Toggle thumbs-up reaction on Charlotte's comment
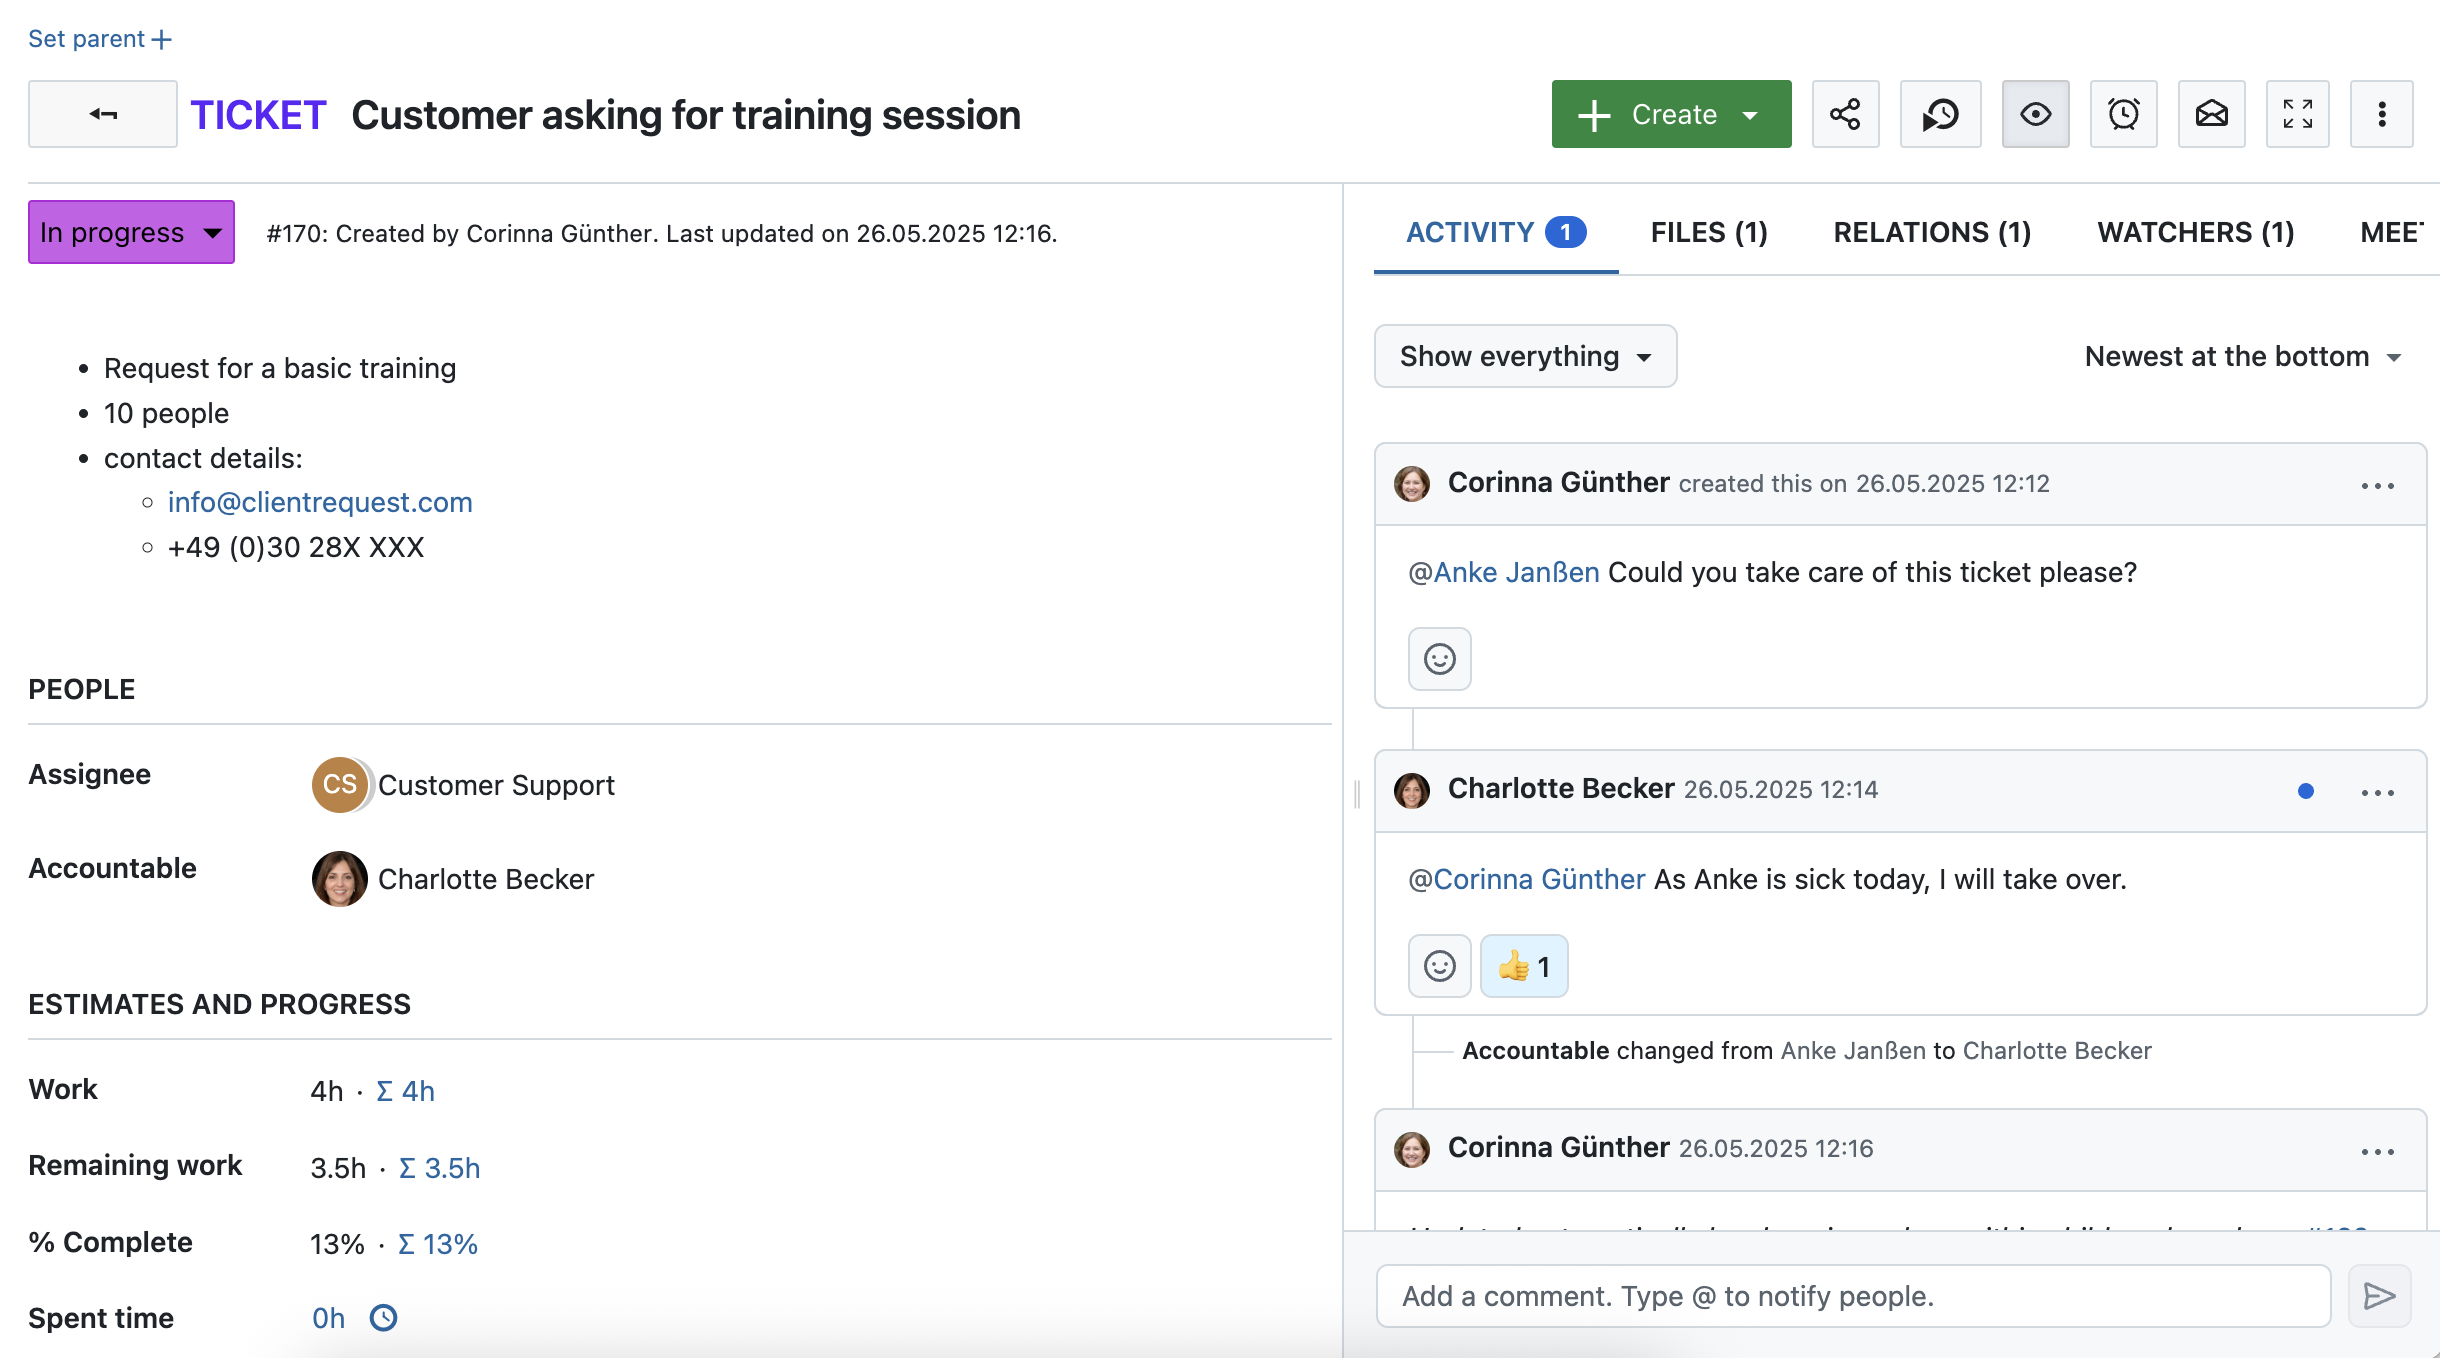Image resolution: width=2440 pixels, height=1358 pixels. [1523, 966]
